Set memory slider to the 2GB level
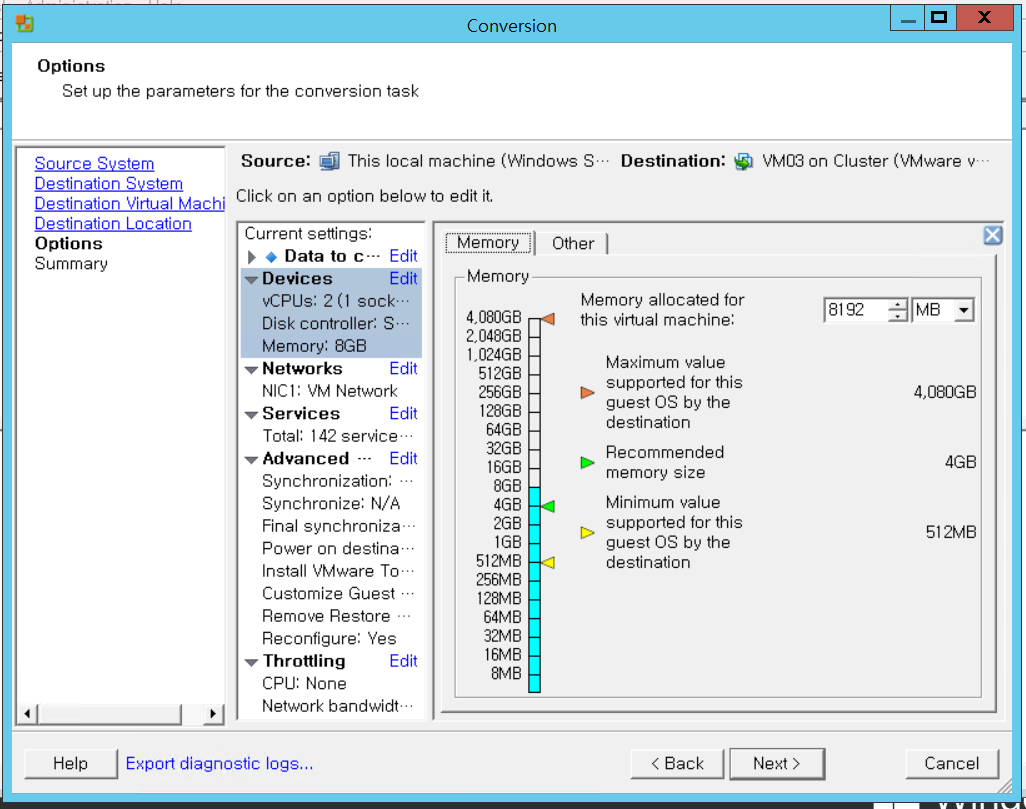Screen dimensions: 1026x809 click(535, 524)
